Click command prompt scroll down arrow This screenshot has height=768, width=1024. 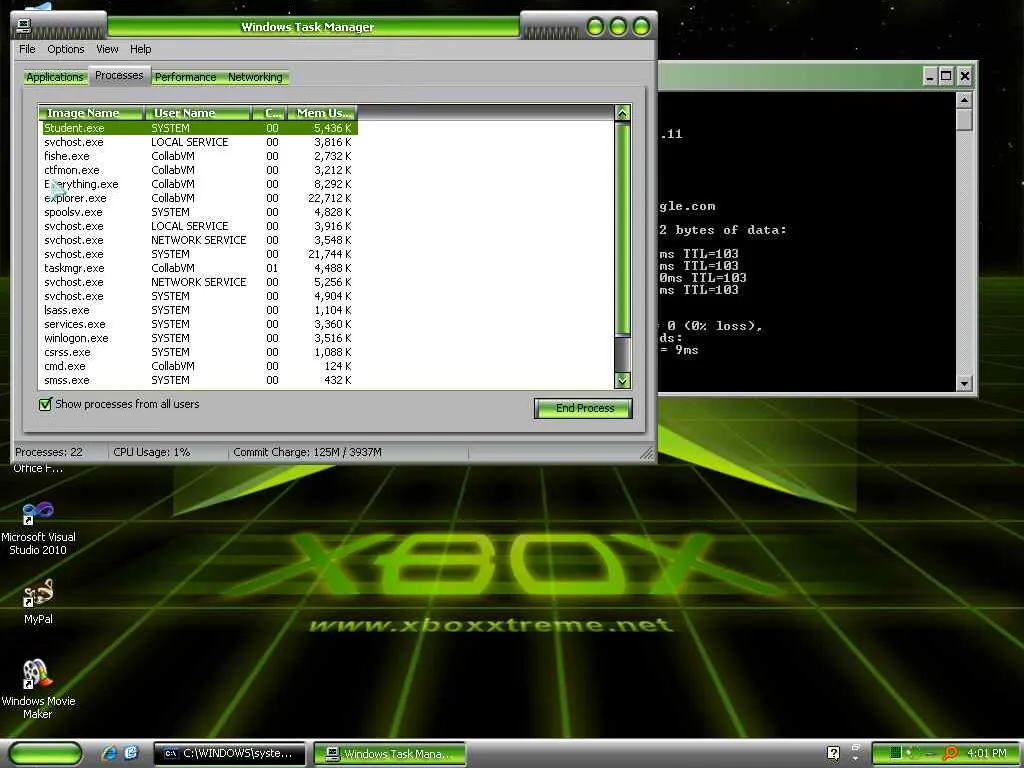(964, 383)
